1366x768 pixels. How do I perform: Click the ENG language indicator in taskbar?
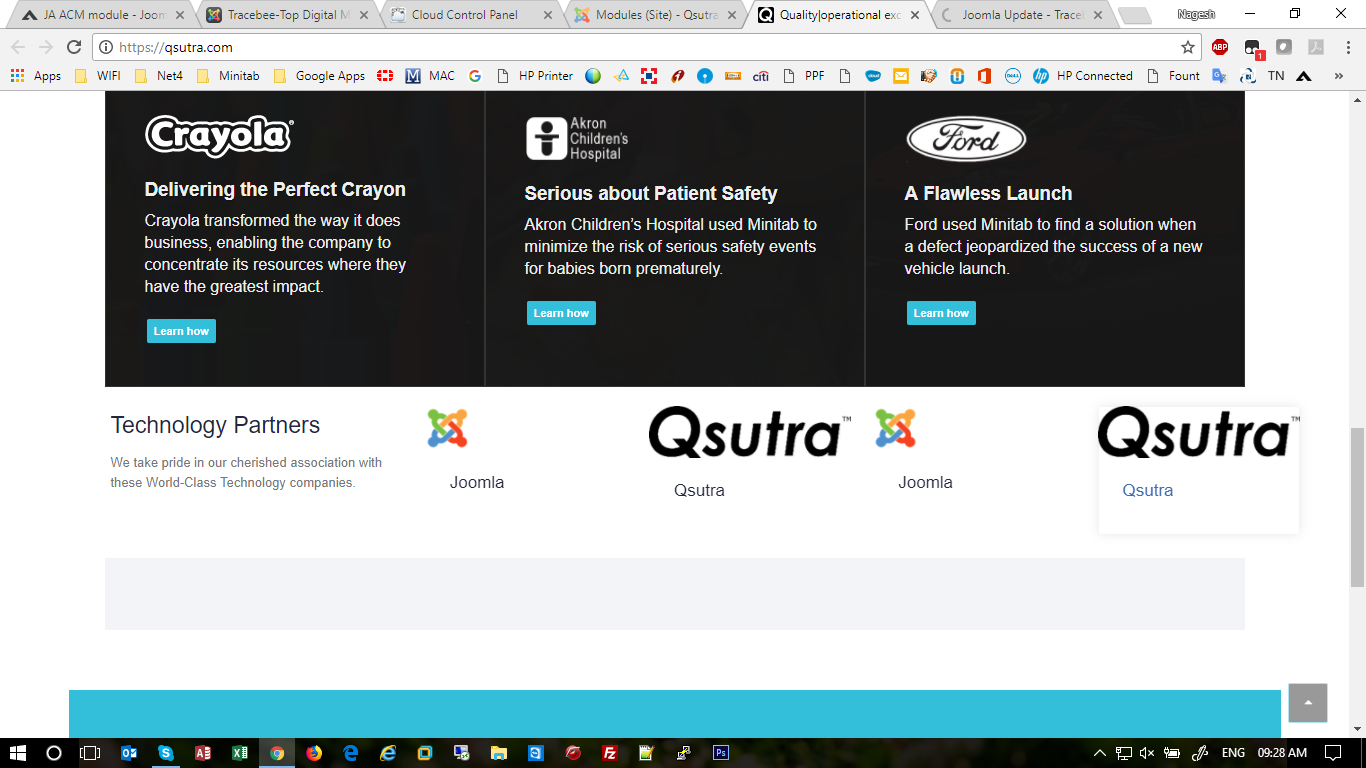tap(1233, 753)
